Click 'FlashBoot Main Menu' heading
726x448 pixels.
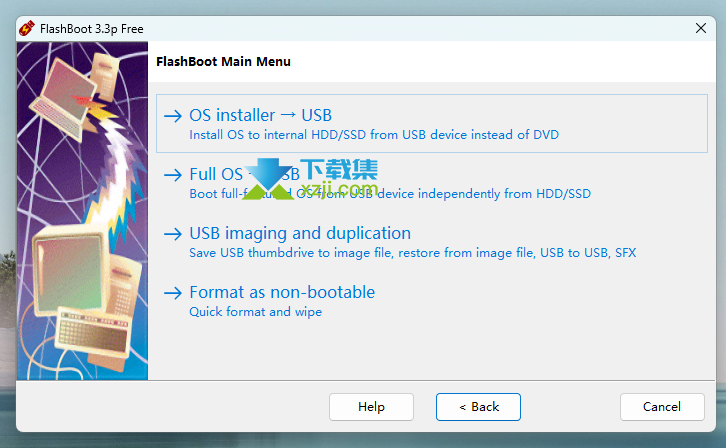click(223, 62)
